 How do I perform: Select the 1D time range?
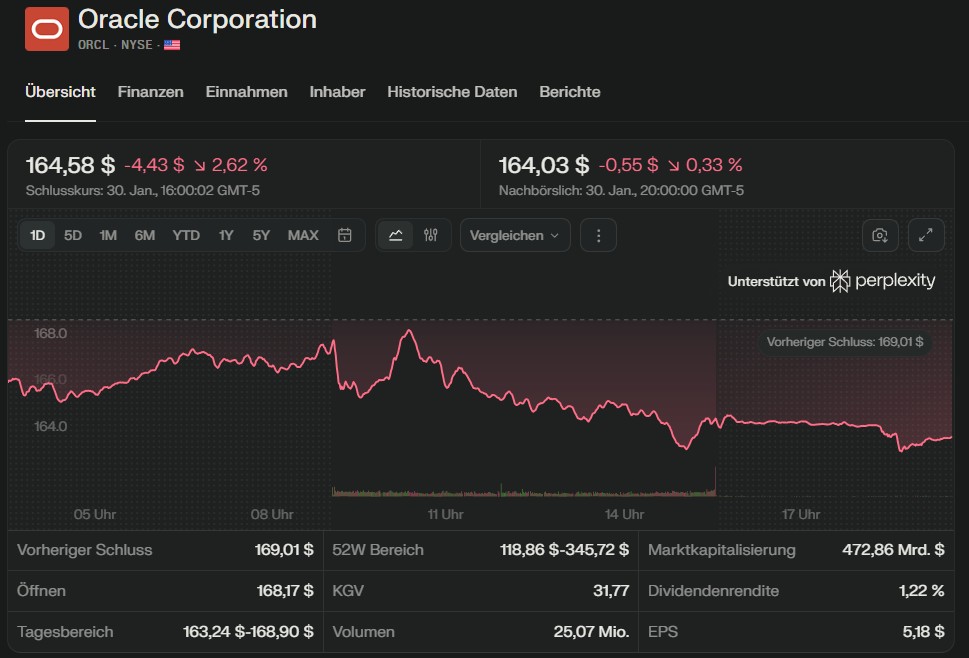click(38, 235)
